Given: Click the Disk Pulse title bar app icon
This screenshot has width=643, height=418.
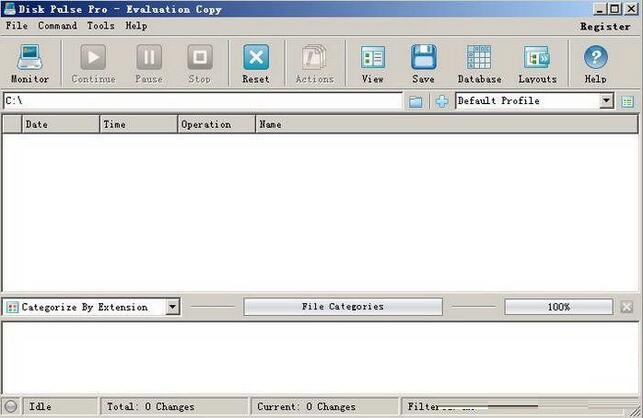Looking at the screenshot, I should [9, 9].
